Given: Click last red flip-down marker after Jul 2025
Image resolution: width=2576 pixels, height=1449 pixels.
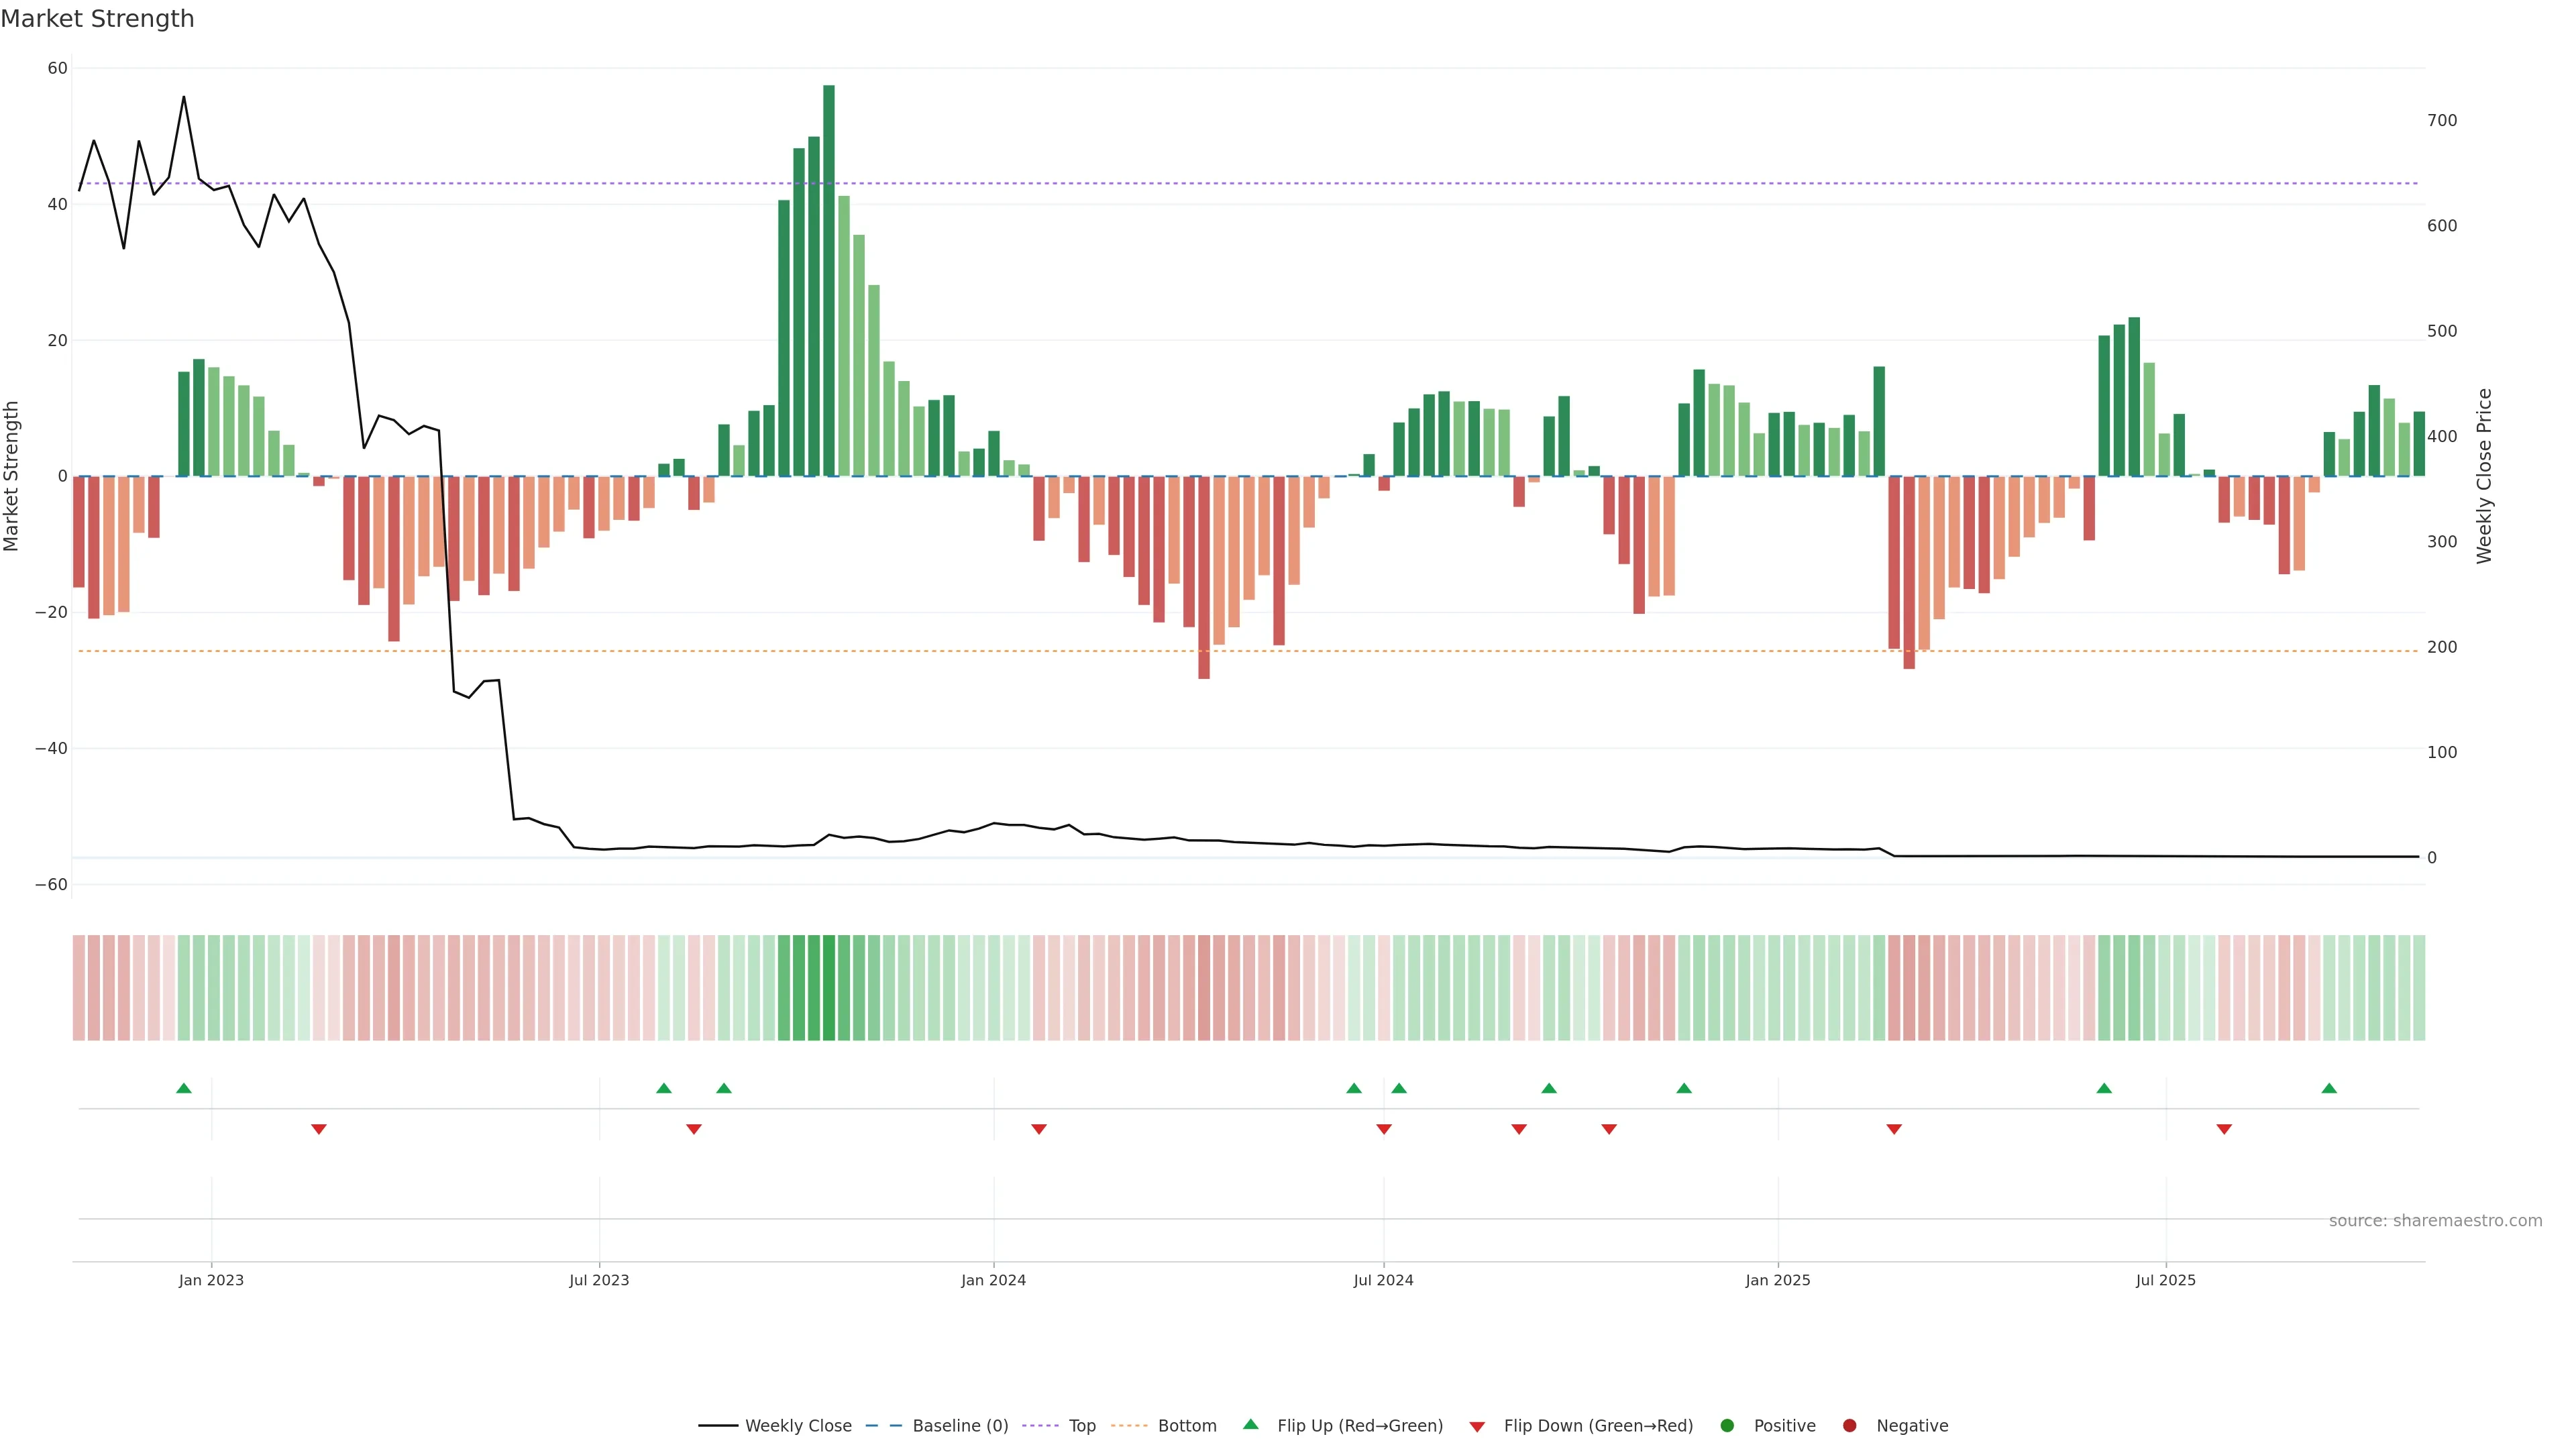Looking at the screenshot, I should pos(2224,1129).
